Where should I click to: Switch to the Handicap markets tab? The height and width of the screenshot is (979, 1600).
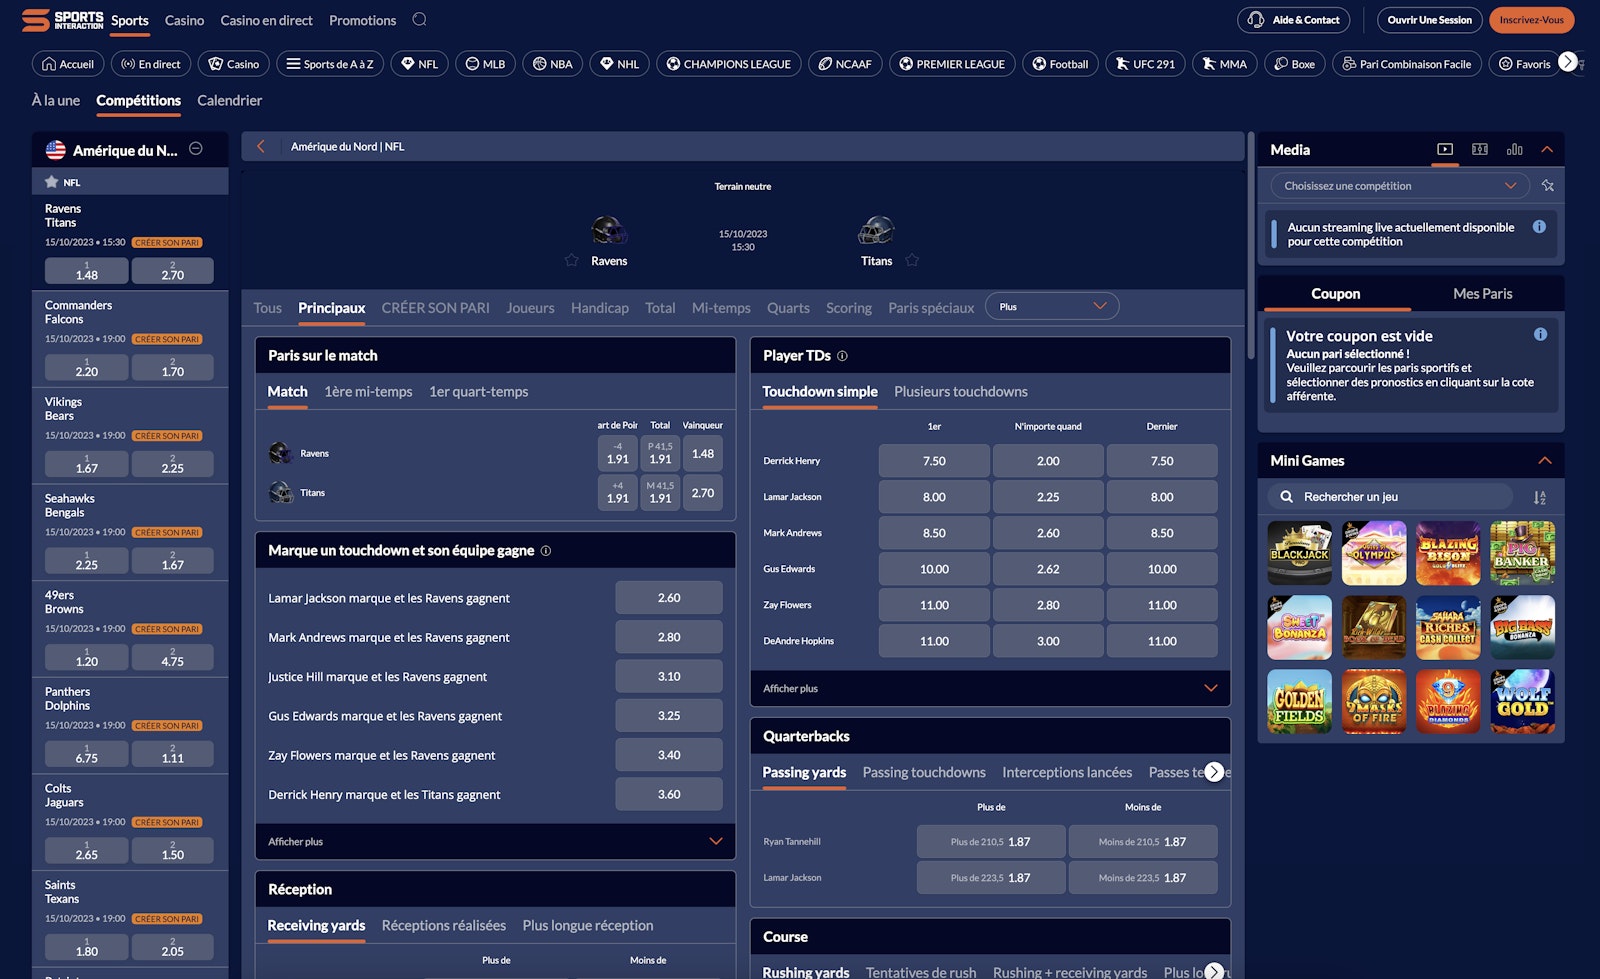tap(599, 308)
